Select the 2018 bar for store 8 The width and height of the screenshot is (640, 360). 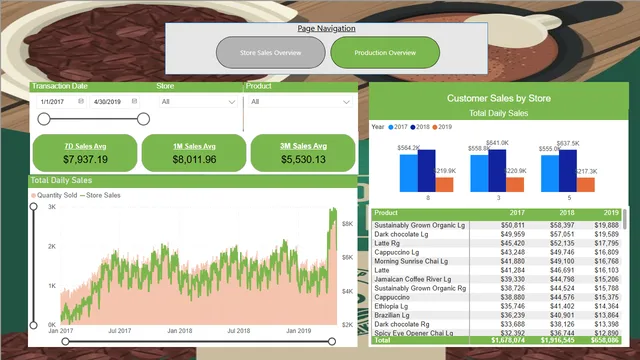(x=427, y=171)
